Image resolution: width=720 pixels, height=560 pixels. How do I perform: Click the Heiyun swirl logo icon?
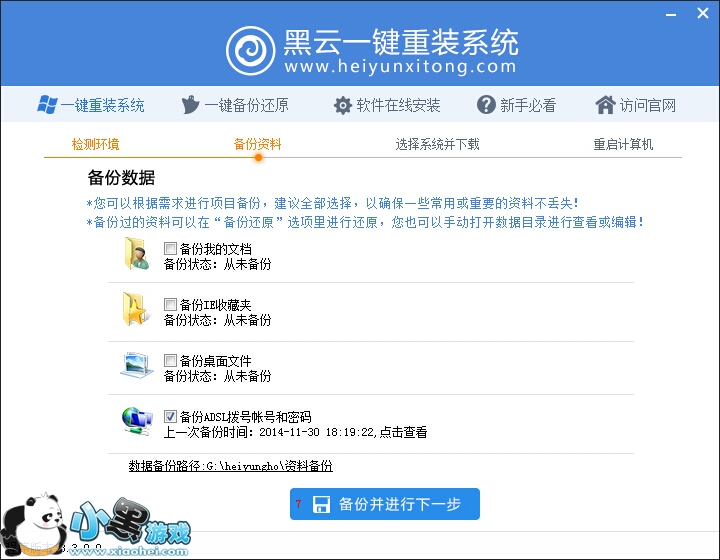click(250, 50)
